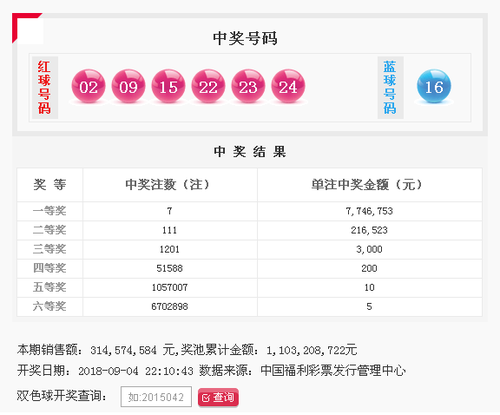
Task: Click the 奖等 column header
Action: [x=50, y=184]
